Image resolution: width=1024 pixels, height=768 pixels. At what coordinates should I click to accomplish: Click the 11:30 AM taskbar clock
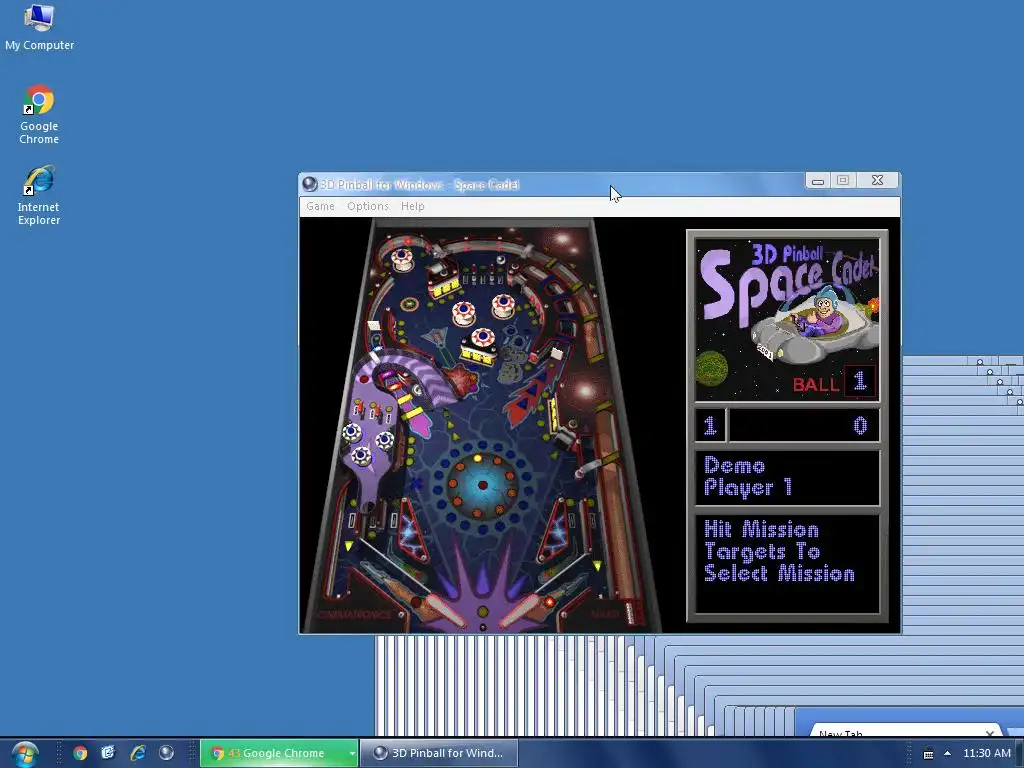987,753
